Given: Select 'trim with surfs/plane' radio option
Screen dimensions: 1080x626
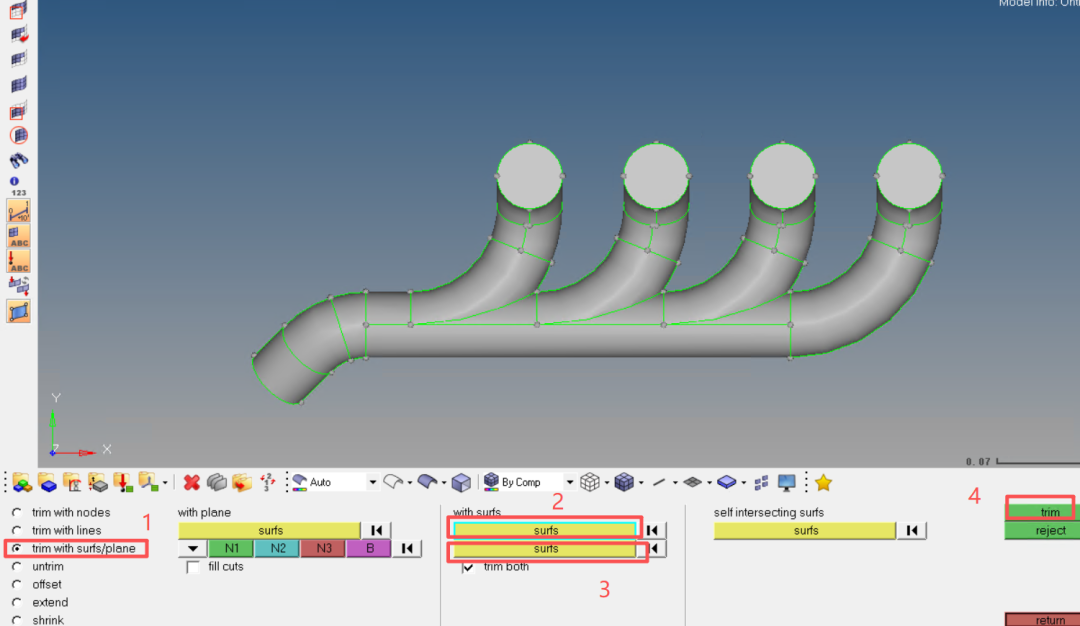Looking at the screenshot, I should coord(17,548).
